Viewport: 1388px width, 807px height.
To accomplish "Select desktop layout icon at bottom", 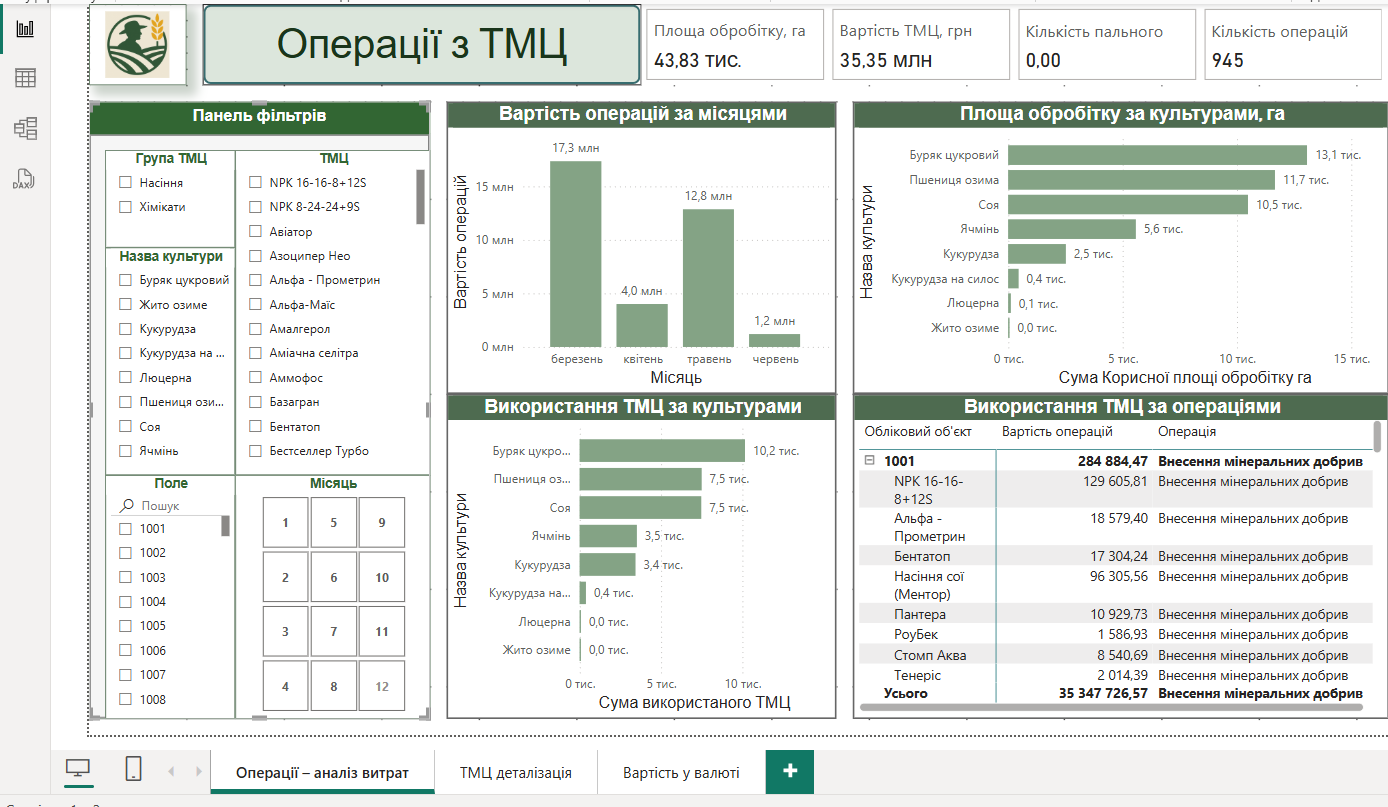I will tap(78, 769).
